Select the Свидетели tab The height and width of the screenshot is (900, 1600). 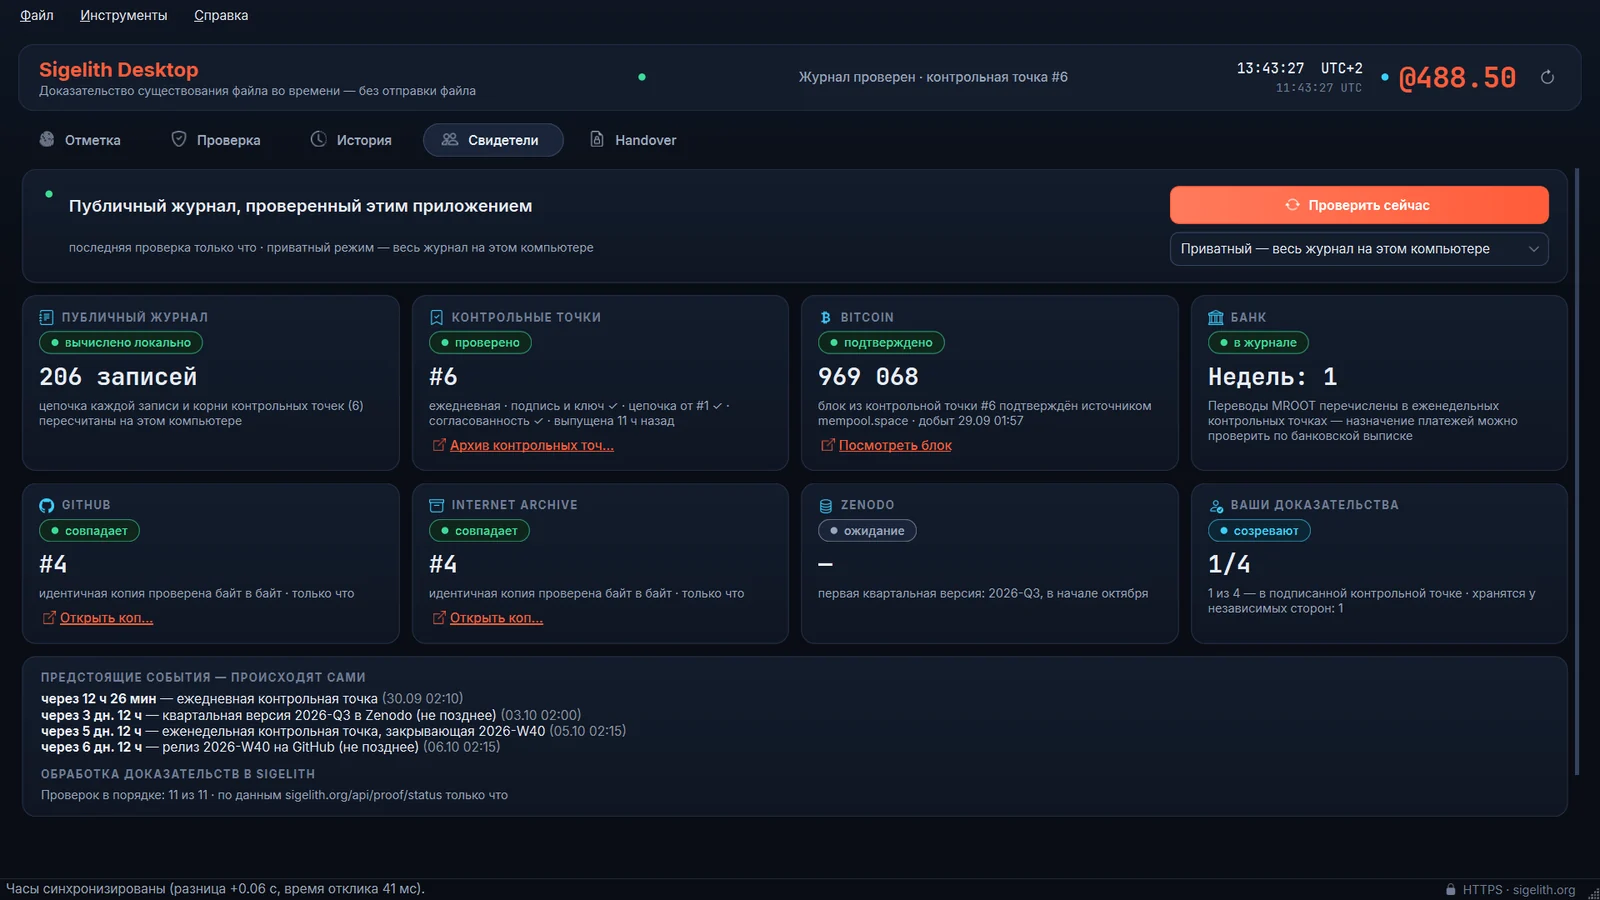tap(493, 140)
